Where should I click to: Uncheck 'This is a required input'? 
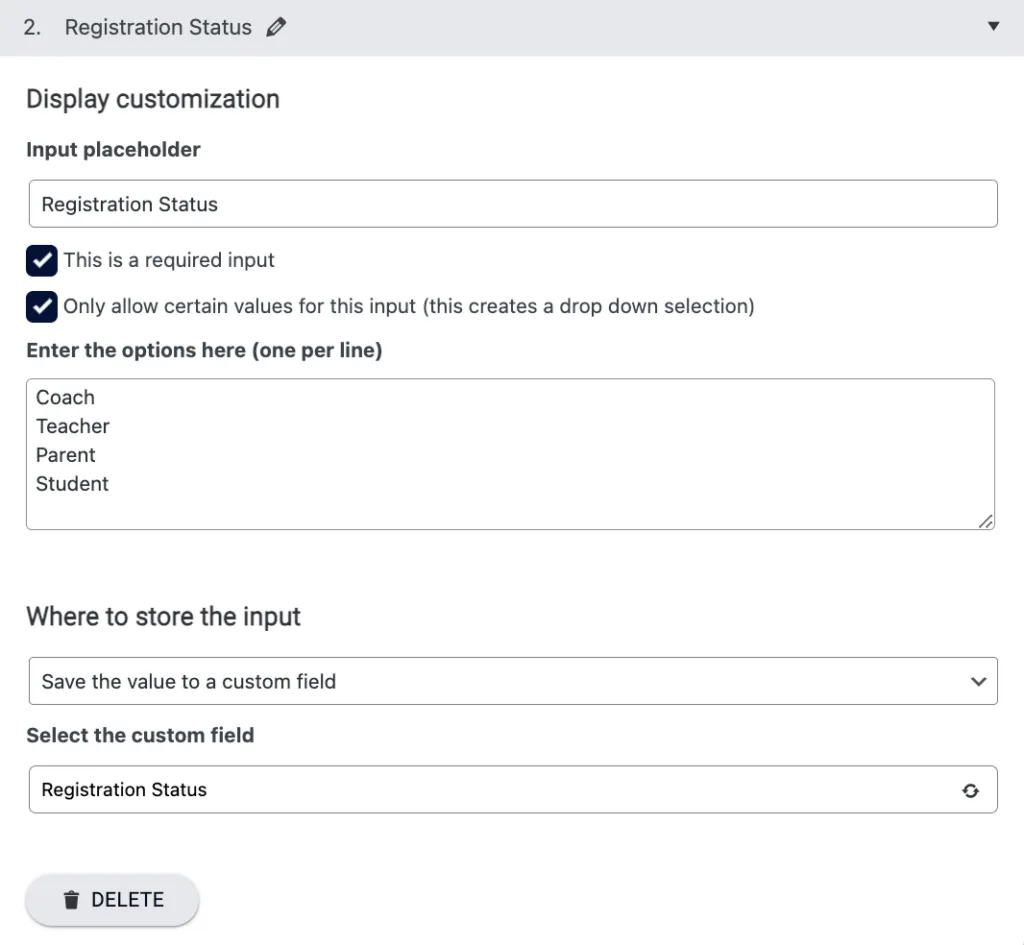tap(42, 261)
